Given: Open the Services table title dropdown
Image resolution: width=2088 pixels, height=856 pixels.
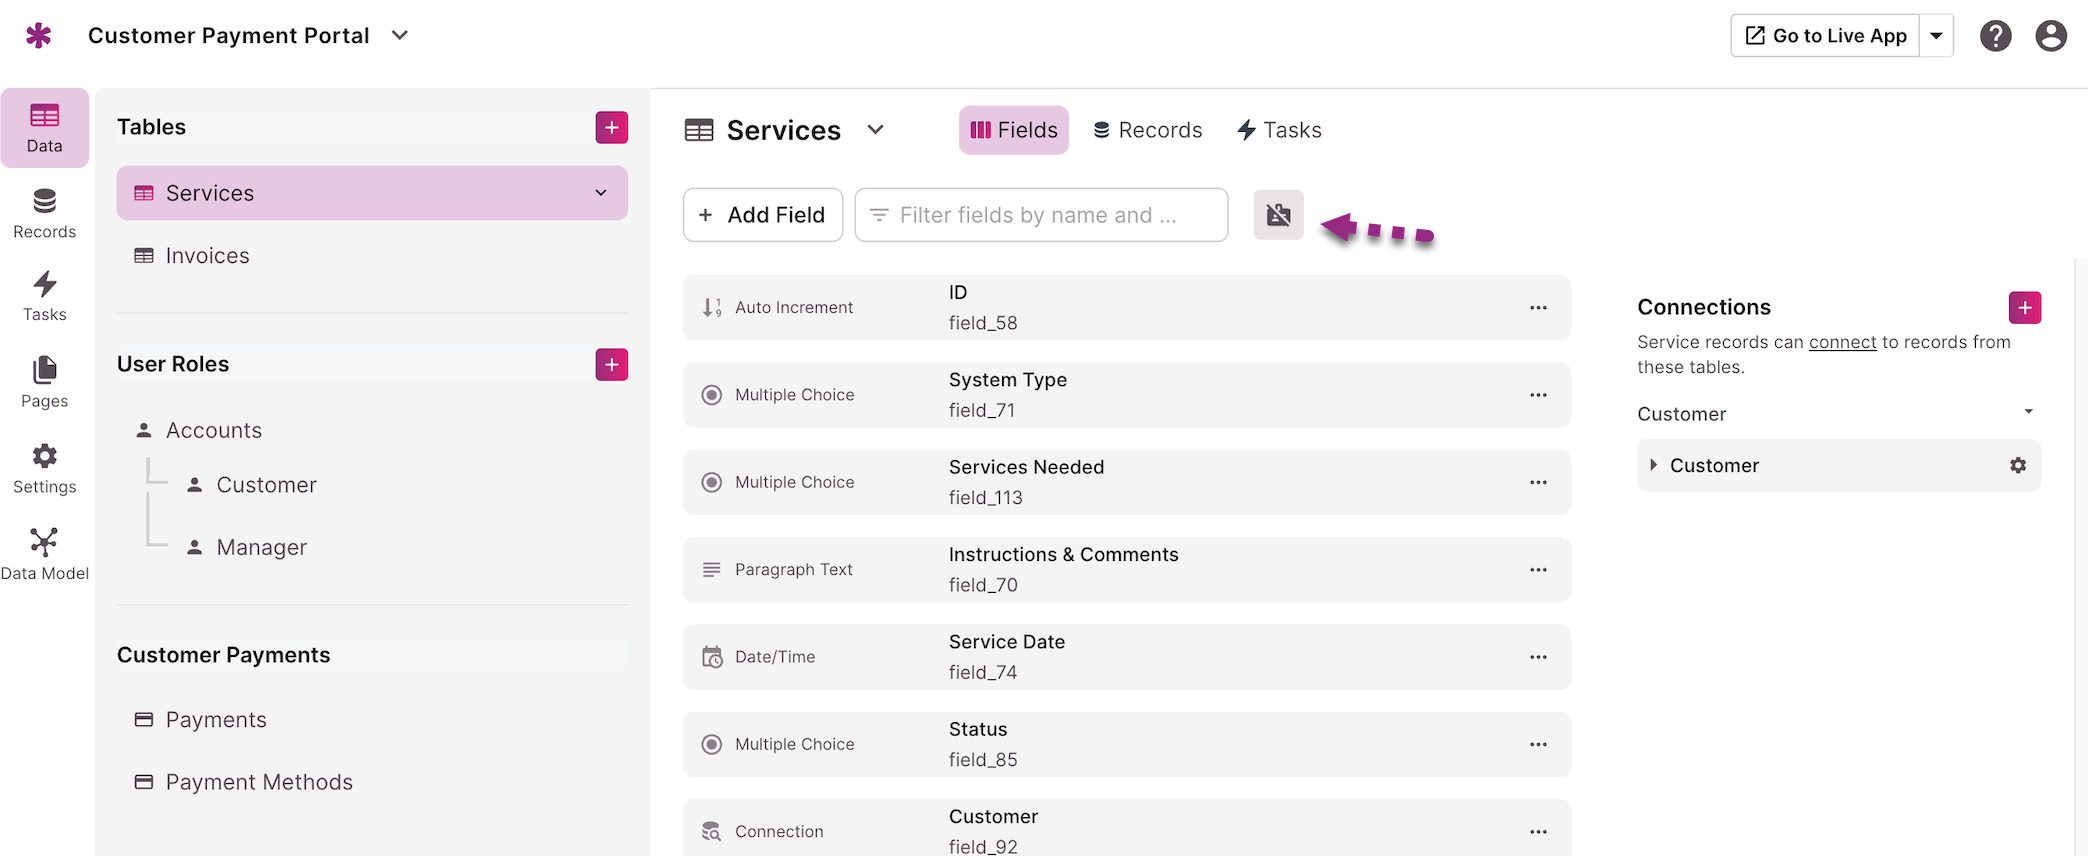Looking at the screenshot, I should point(875,130).
